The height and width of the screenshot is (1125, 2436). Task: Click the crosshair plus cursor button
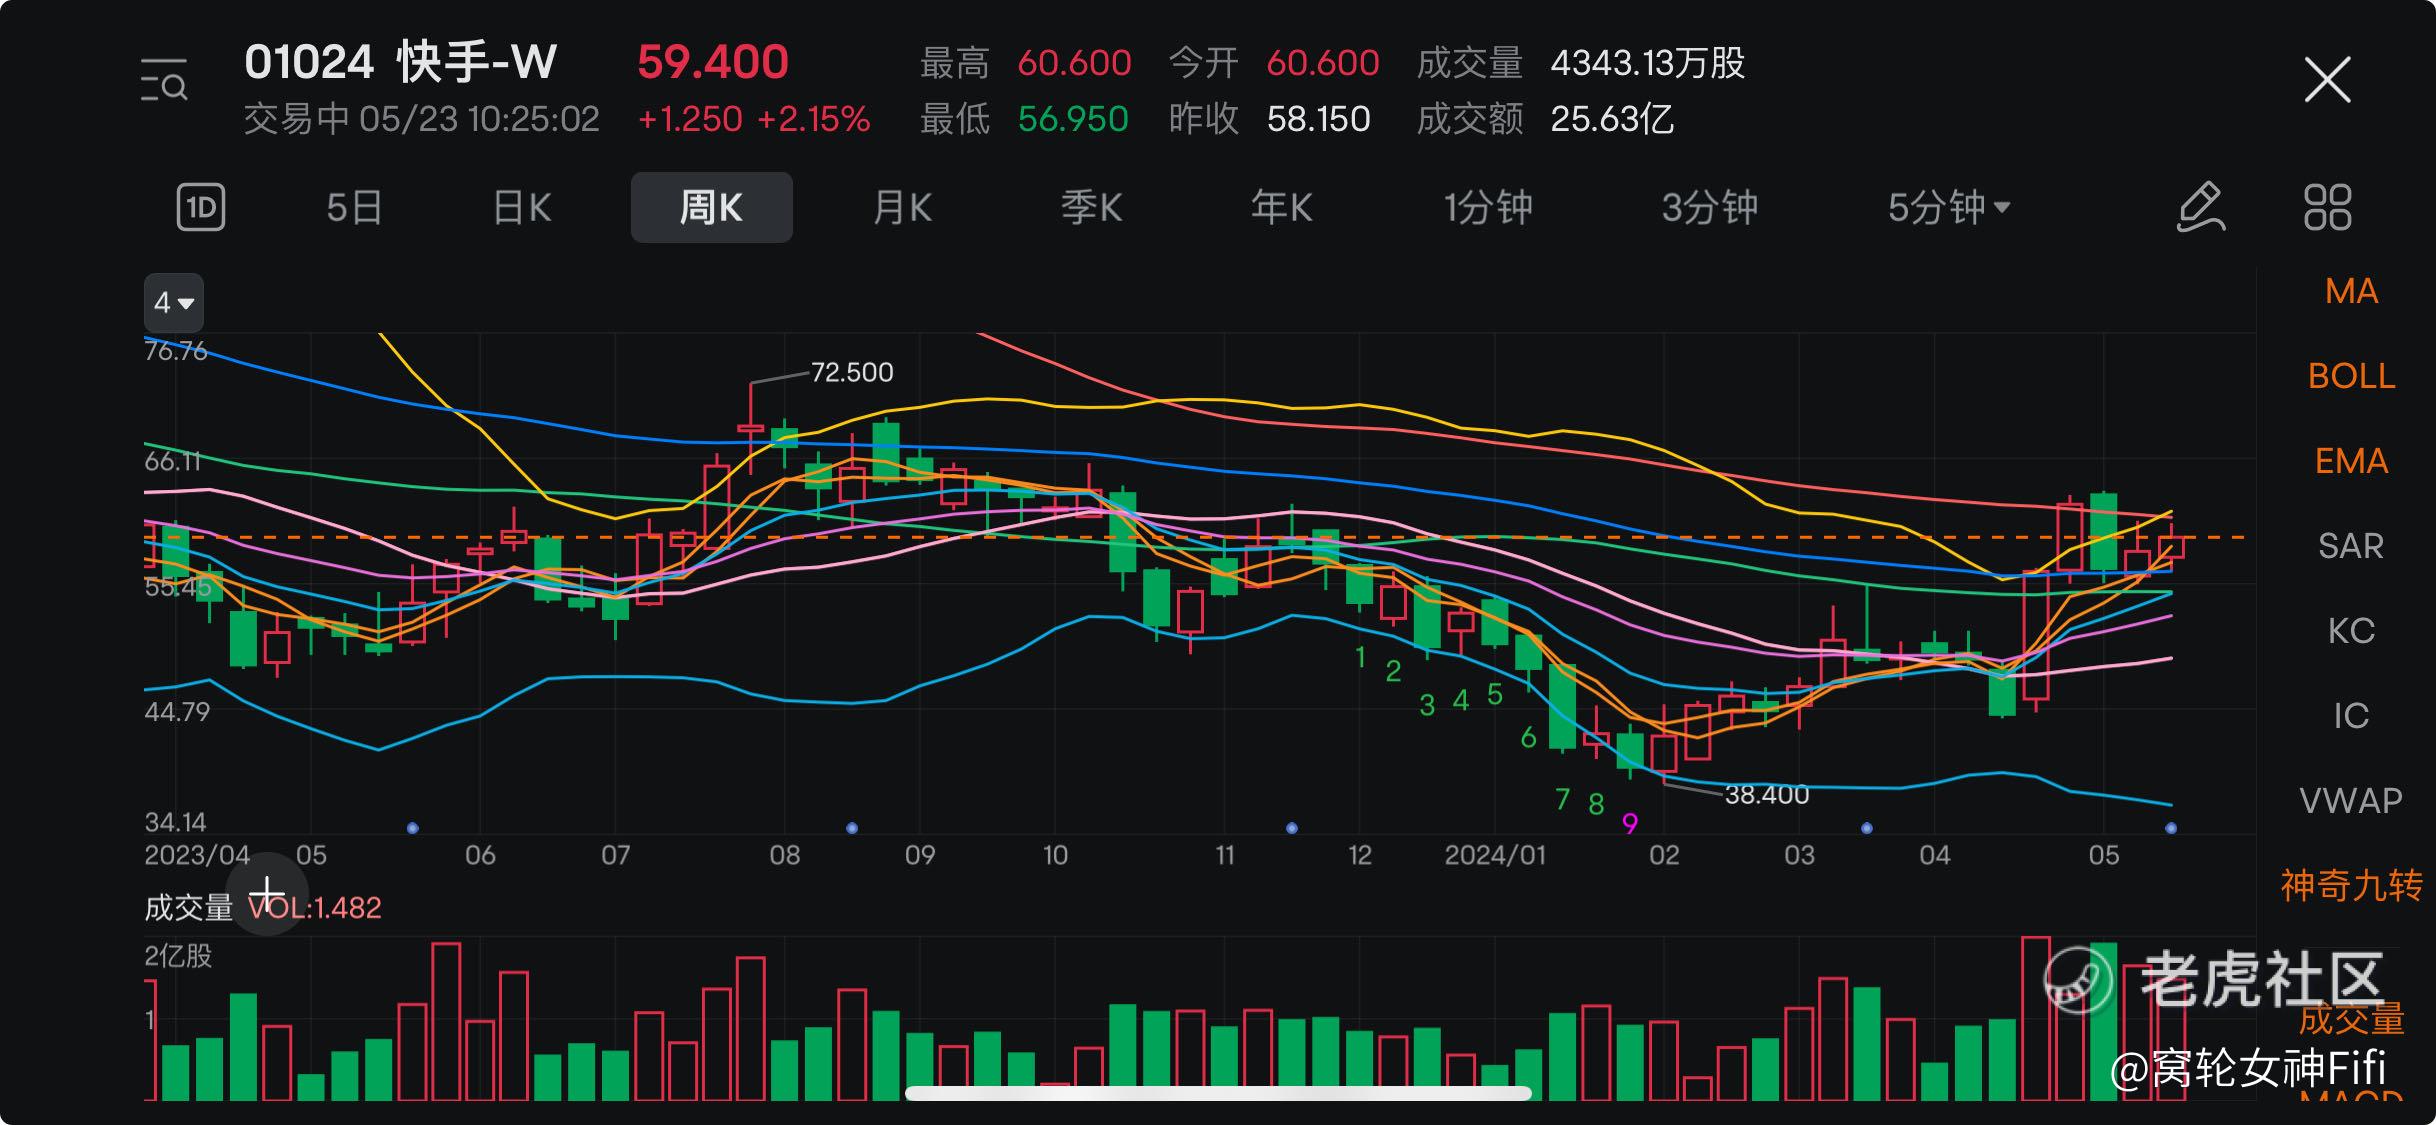click(x=267, y=894)
